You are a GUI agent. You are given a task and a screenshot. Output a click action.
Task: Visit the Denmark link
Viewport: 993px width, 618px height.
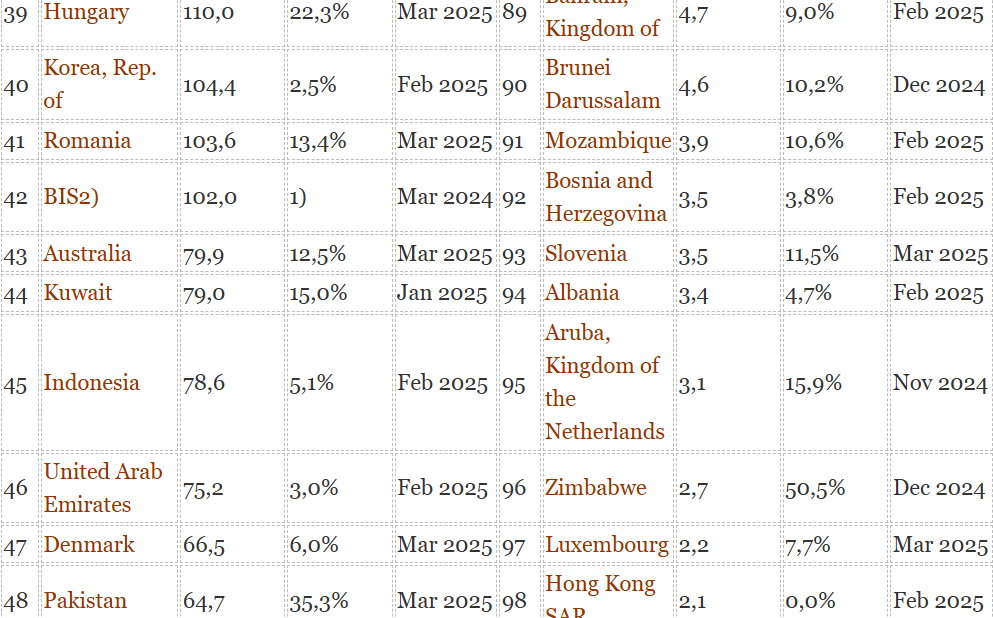[89, 545]
